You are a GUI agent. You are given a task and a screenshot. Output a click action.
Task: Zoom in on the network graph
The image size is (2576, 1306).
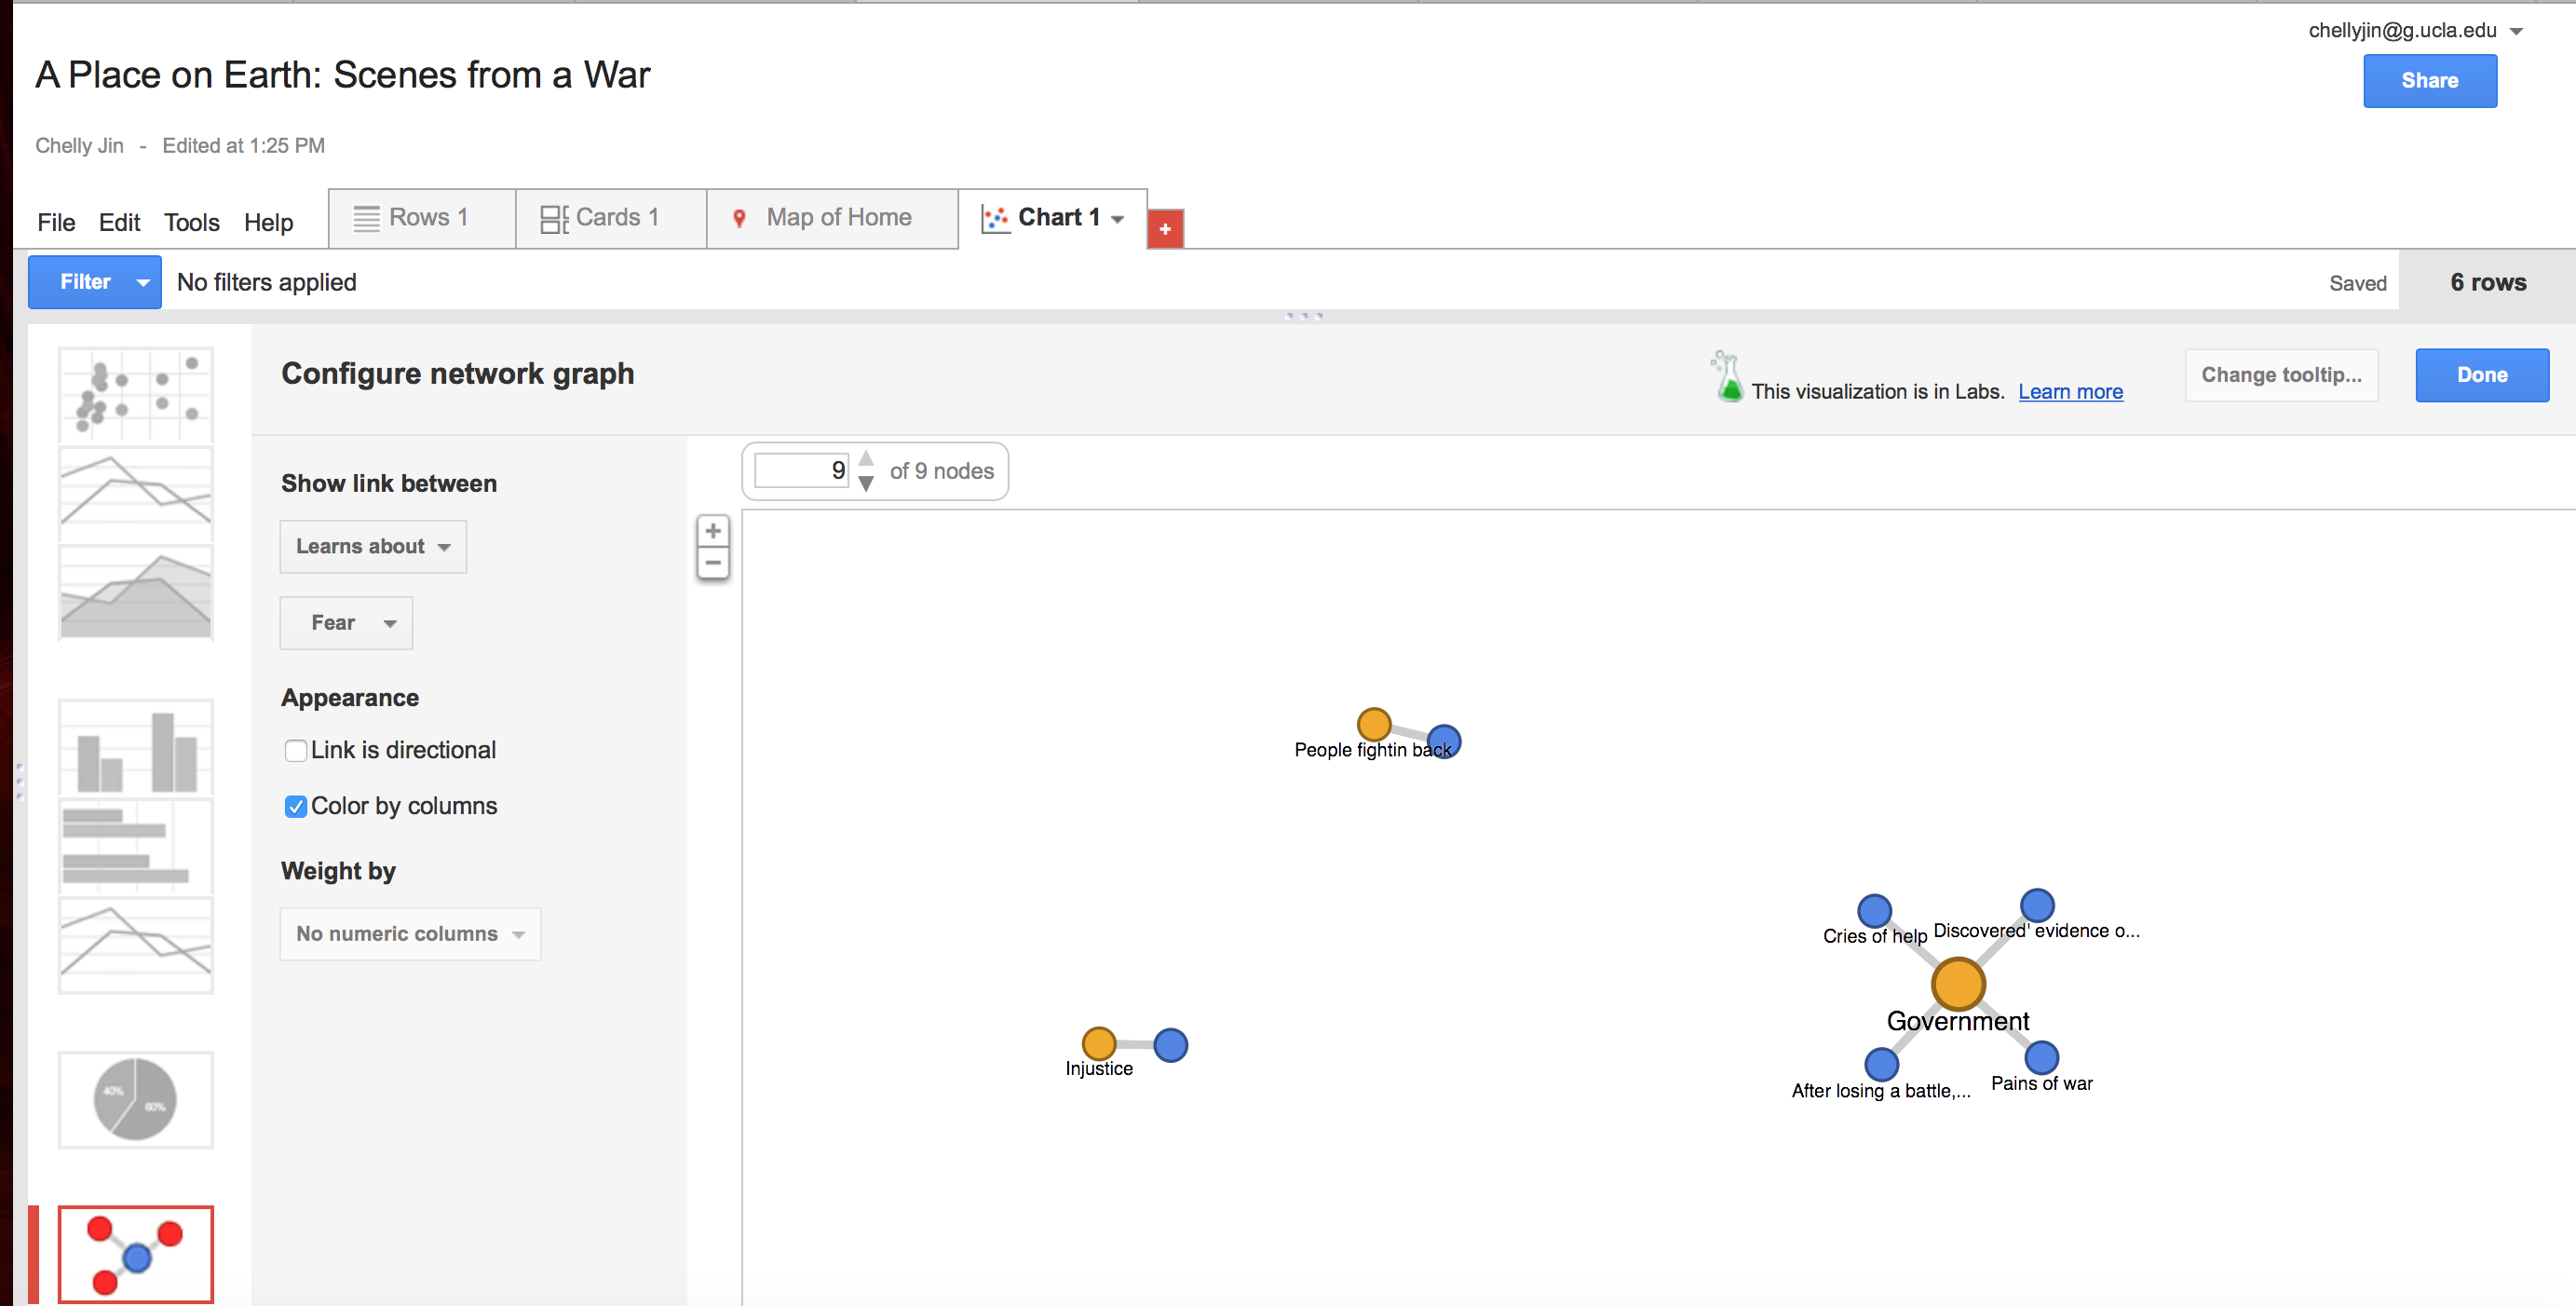pos(713,531)
